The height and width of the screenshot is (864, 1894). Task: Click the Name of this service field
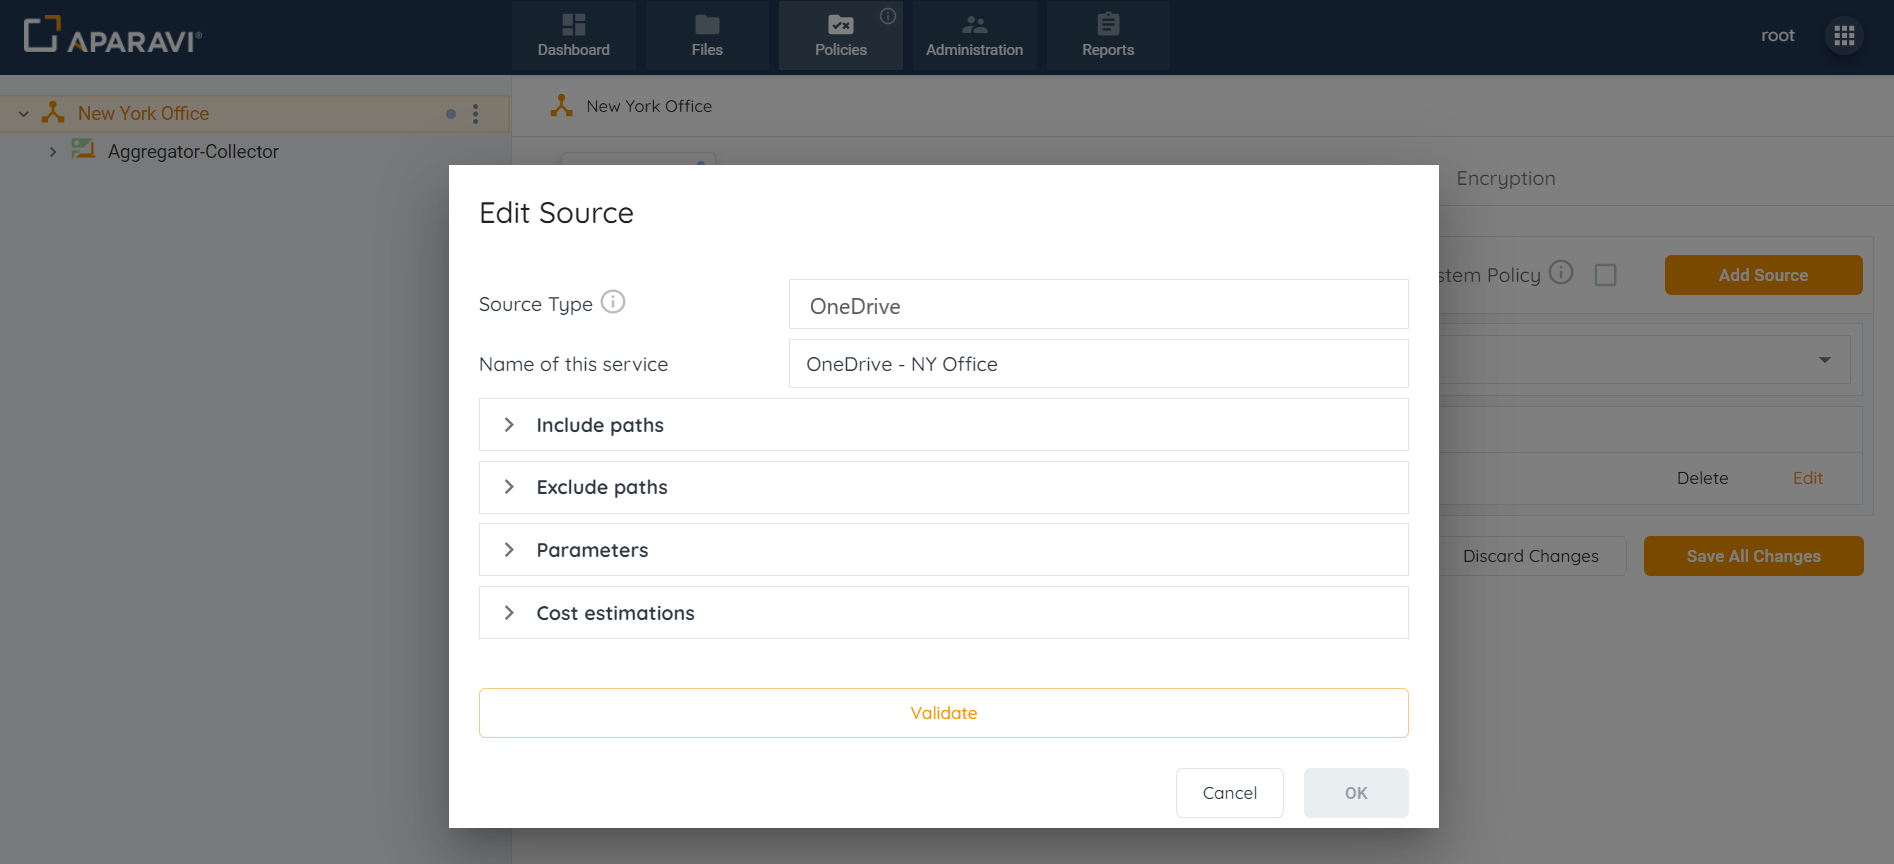[1097, 364]
